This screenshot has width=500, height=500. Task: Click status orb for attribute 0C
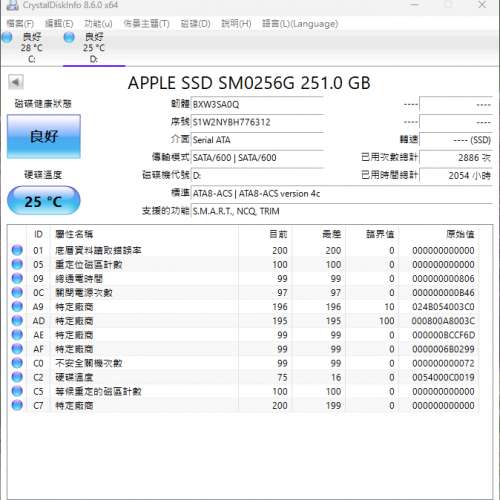(17, 292)
